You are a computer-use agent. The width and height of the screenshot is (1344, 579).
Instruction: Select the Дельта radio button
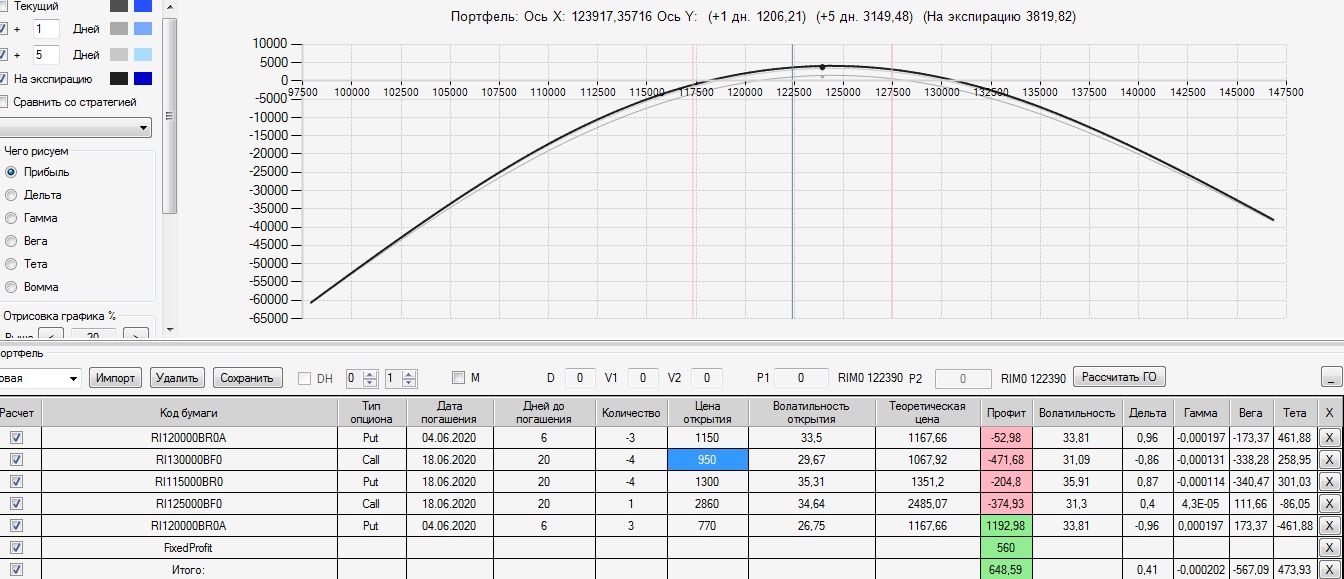click(12, 195)
